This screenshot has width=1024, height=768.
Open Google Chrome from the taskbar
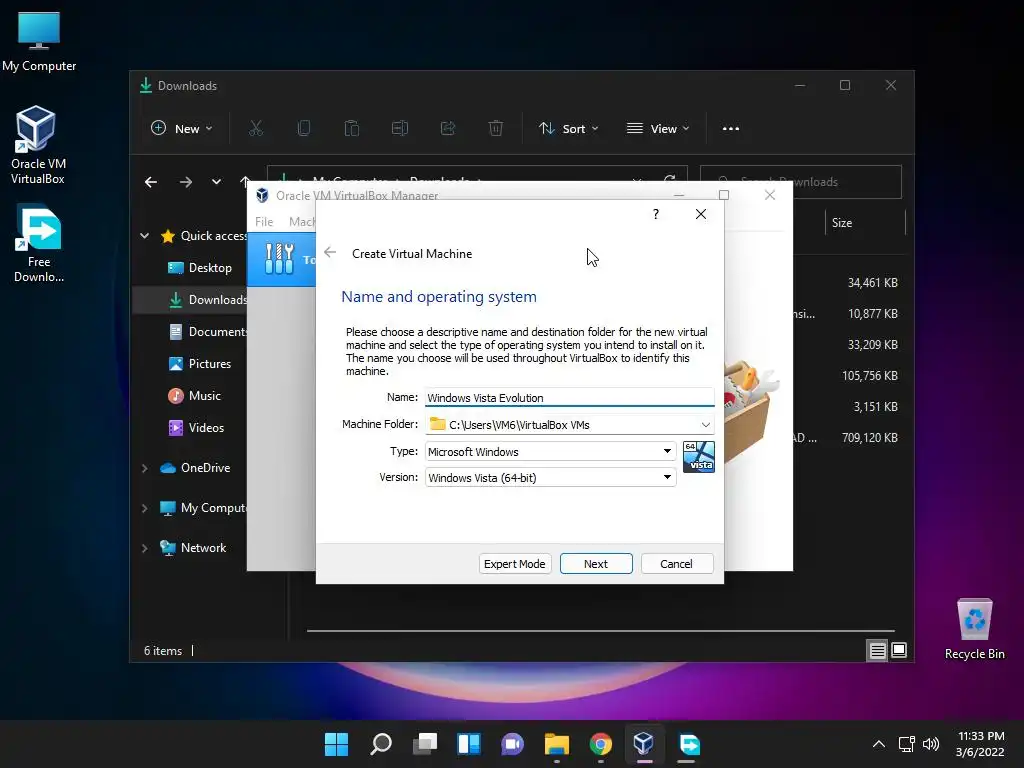(601, 744)
